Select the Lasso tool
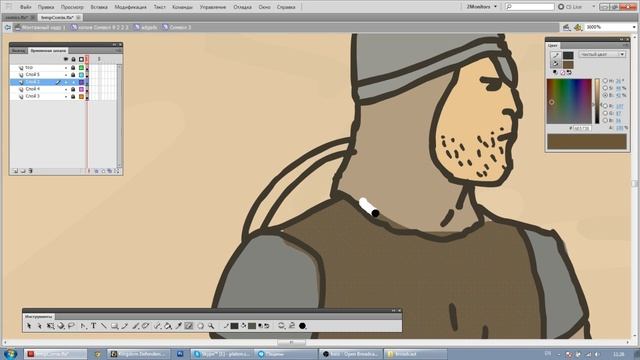This screenshot has width=640, height=360. 71,326
